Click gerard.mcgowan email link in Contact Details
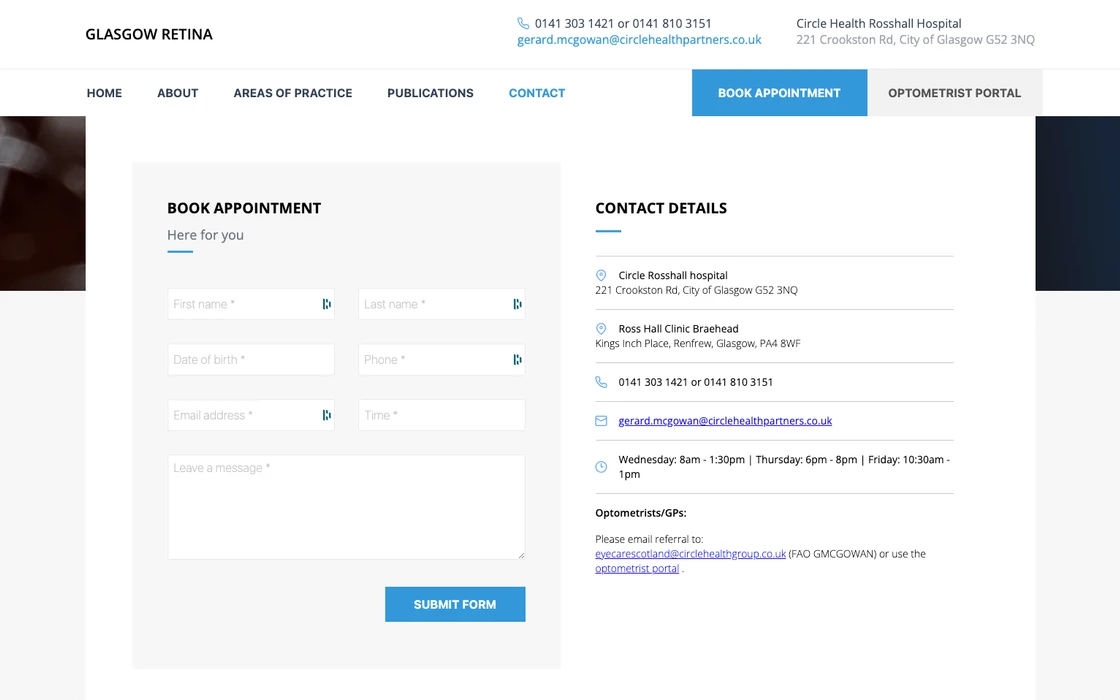Viewport: 1120px width, 700px height. coord(725,421)
